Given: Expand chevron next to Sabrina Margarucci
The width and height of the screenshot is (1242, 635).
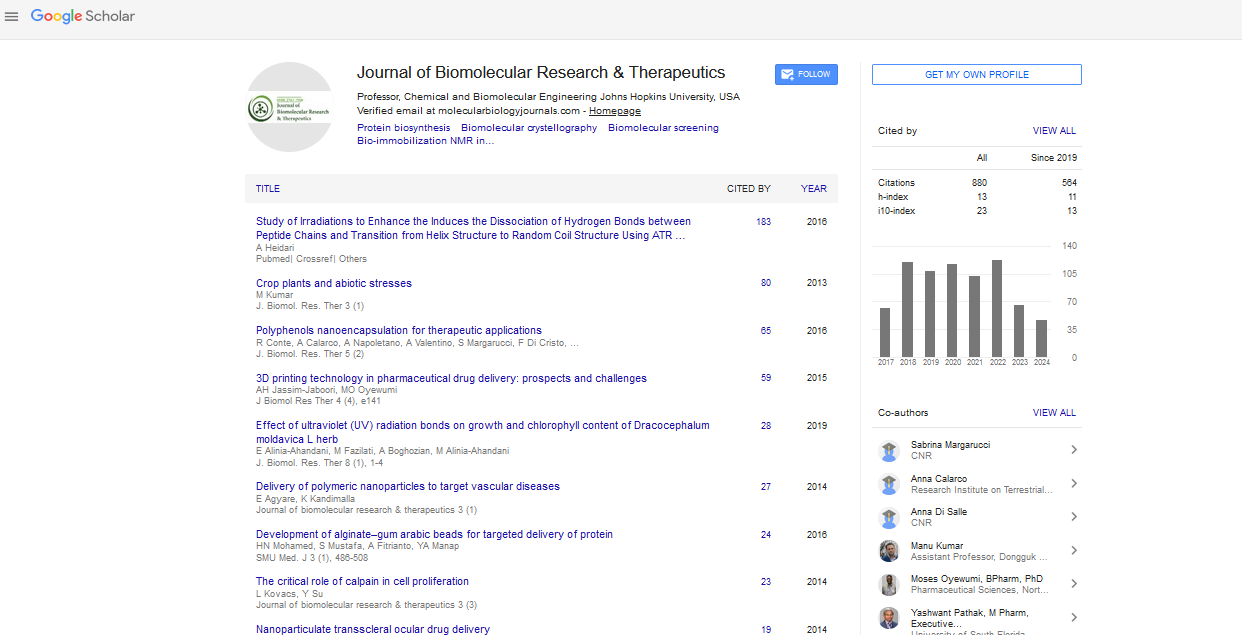Looking at the screenshot, I should pyautogui.click(x=1074, y=450).
